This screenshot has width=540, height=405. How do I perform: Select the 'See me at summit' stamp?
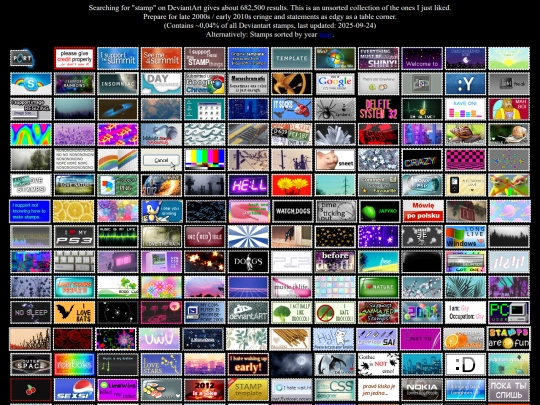(x=161, y=59)
